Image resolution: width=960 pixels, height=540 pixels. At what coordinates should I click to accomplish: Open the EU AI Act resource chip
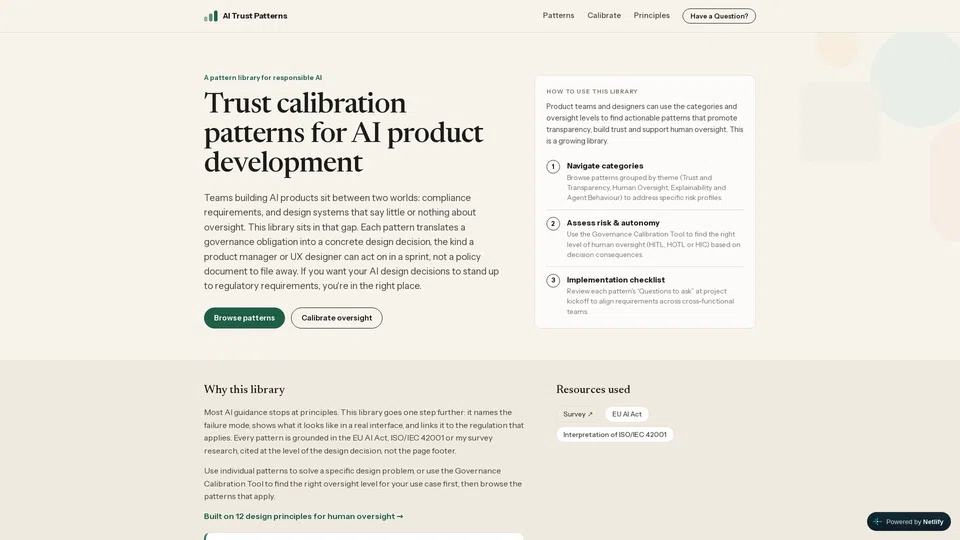click(626, 414)
